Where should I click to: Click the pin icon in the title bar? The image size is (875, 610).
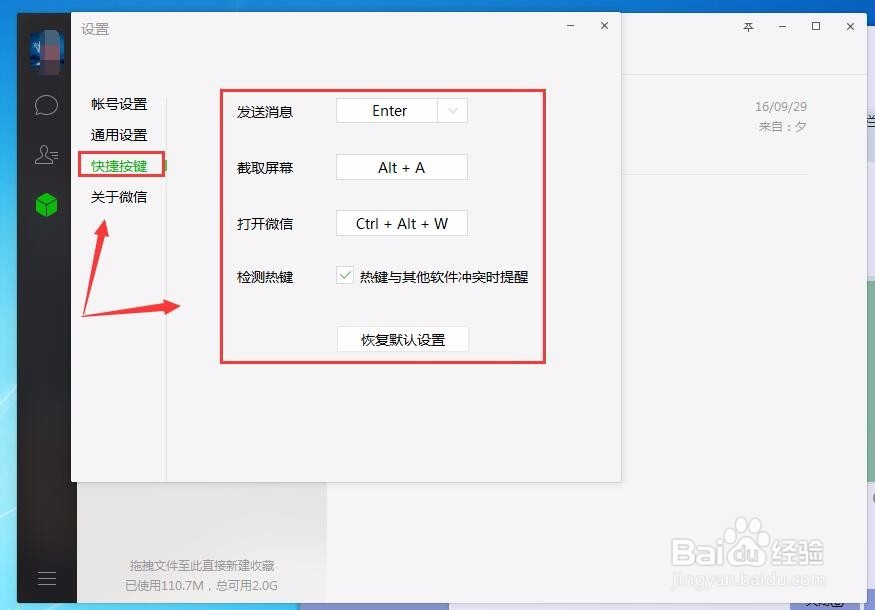pos(747,27)
